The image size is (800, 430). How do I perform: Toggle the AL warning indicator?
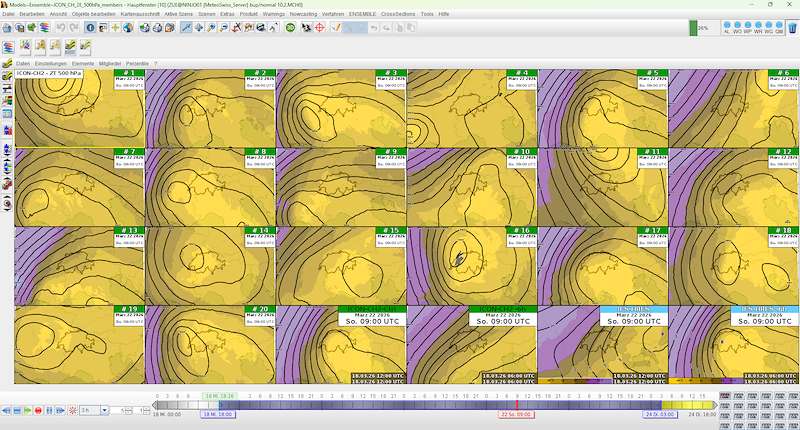pyautogui.click(x=727, y=28)
